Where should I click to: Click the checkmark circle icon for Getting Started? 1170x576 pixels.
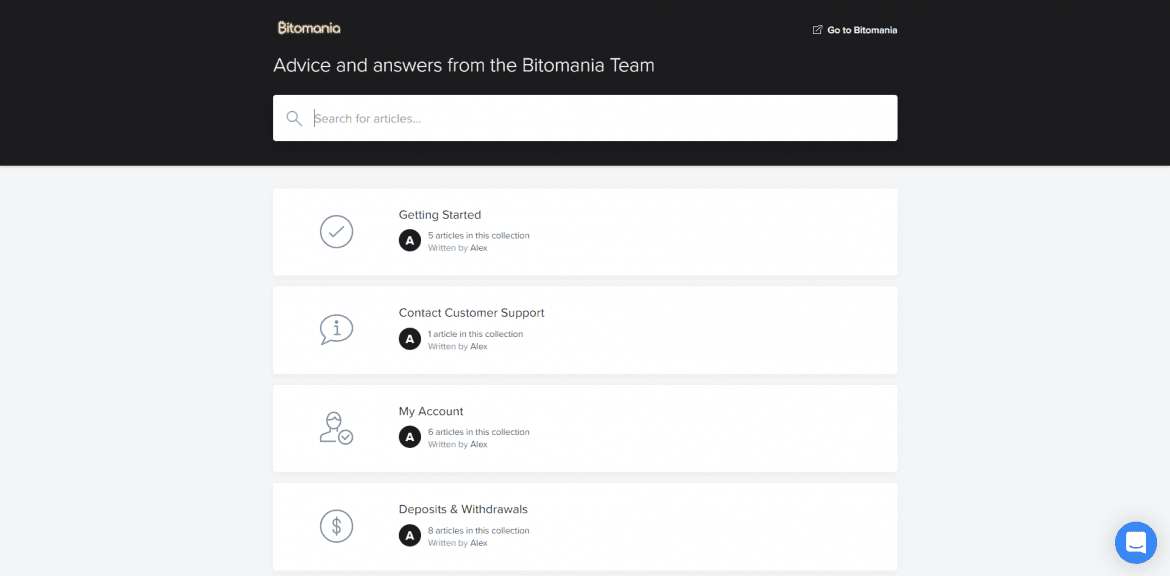336,232
